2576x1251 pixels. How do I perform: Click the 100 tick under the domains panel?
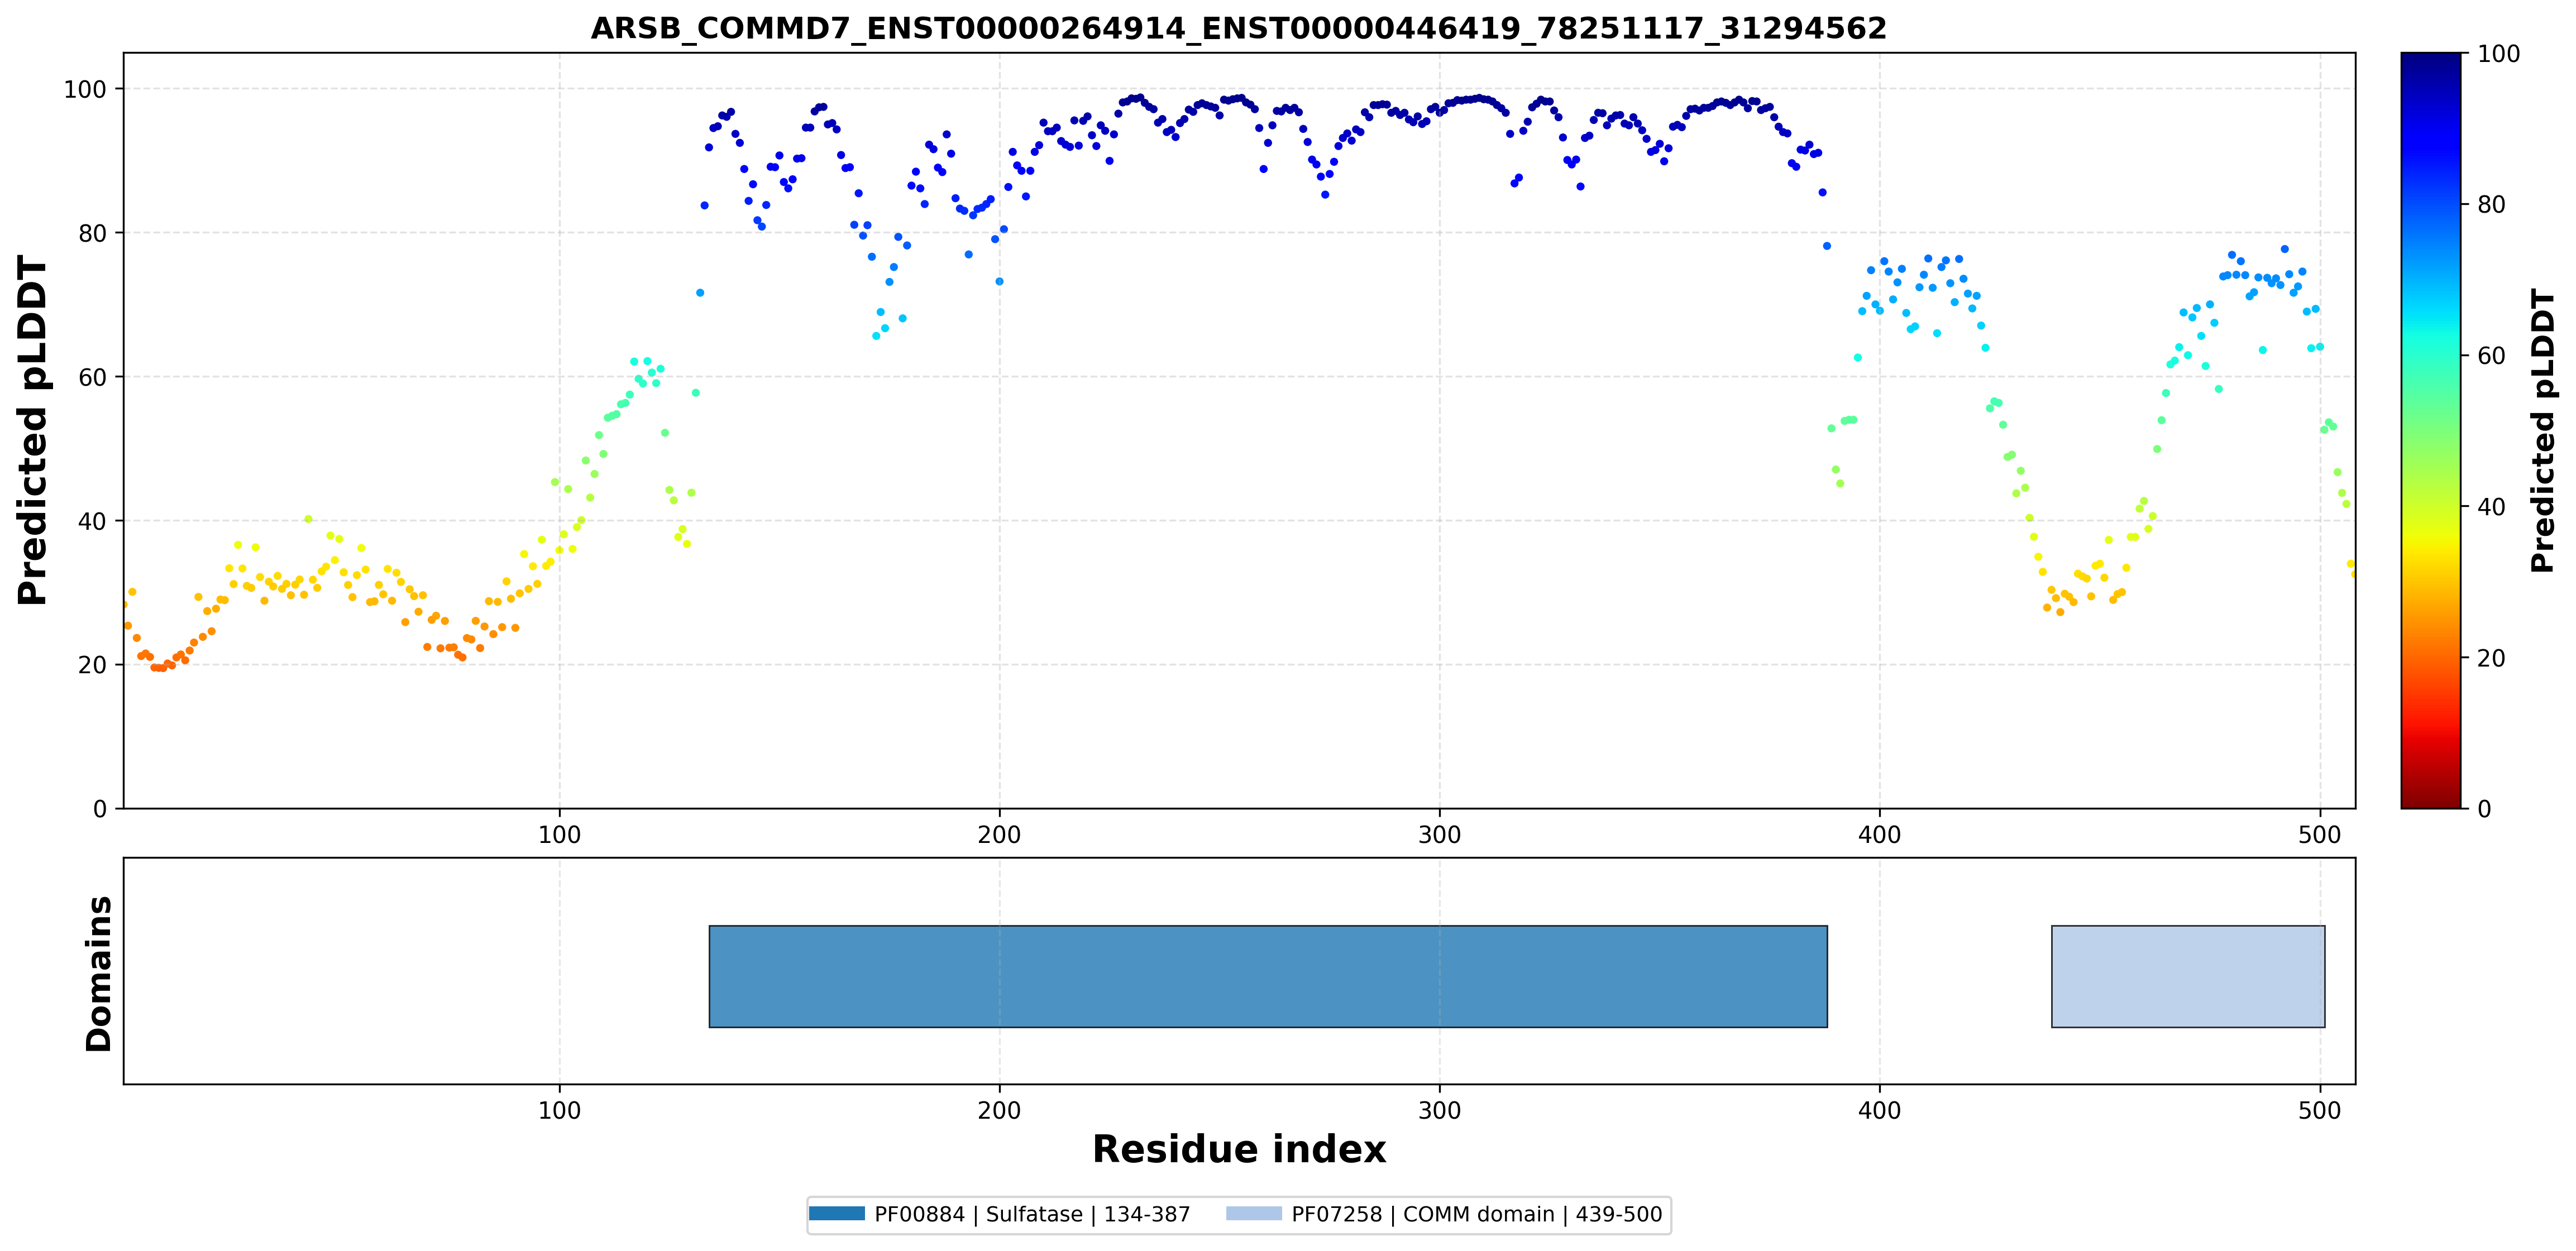click(559, 1110)
